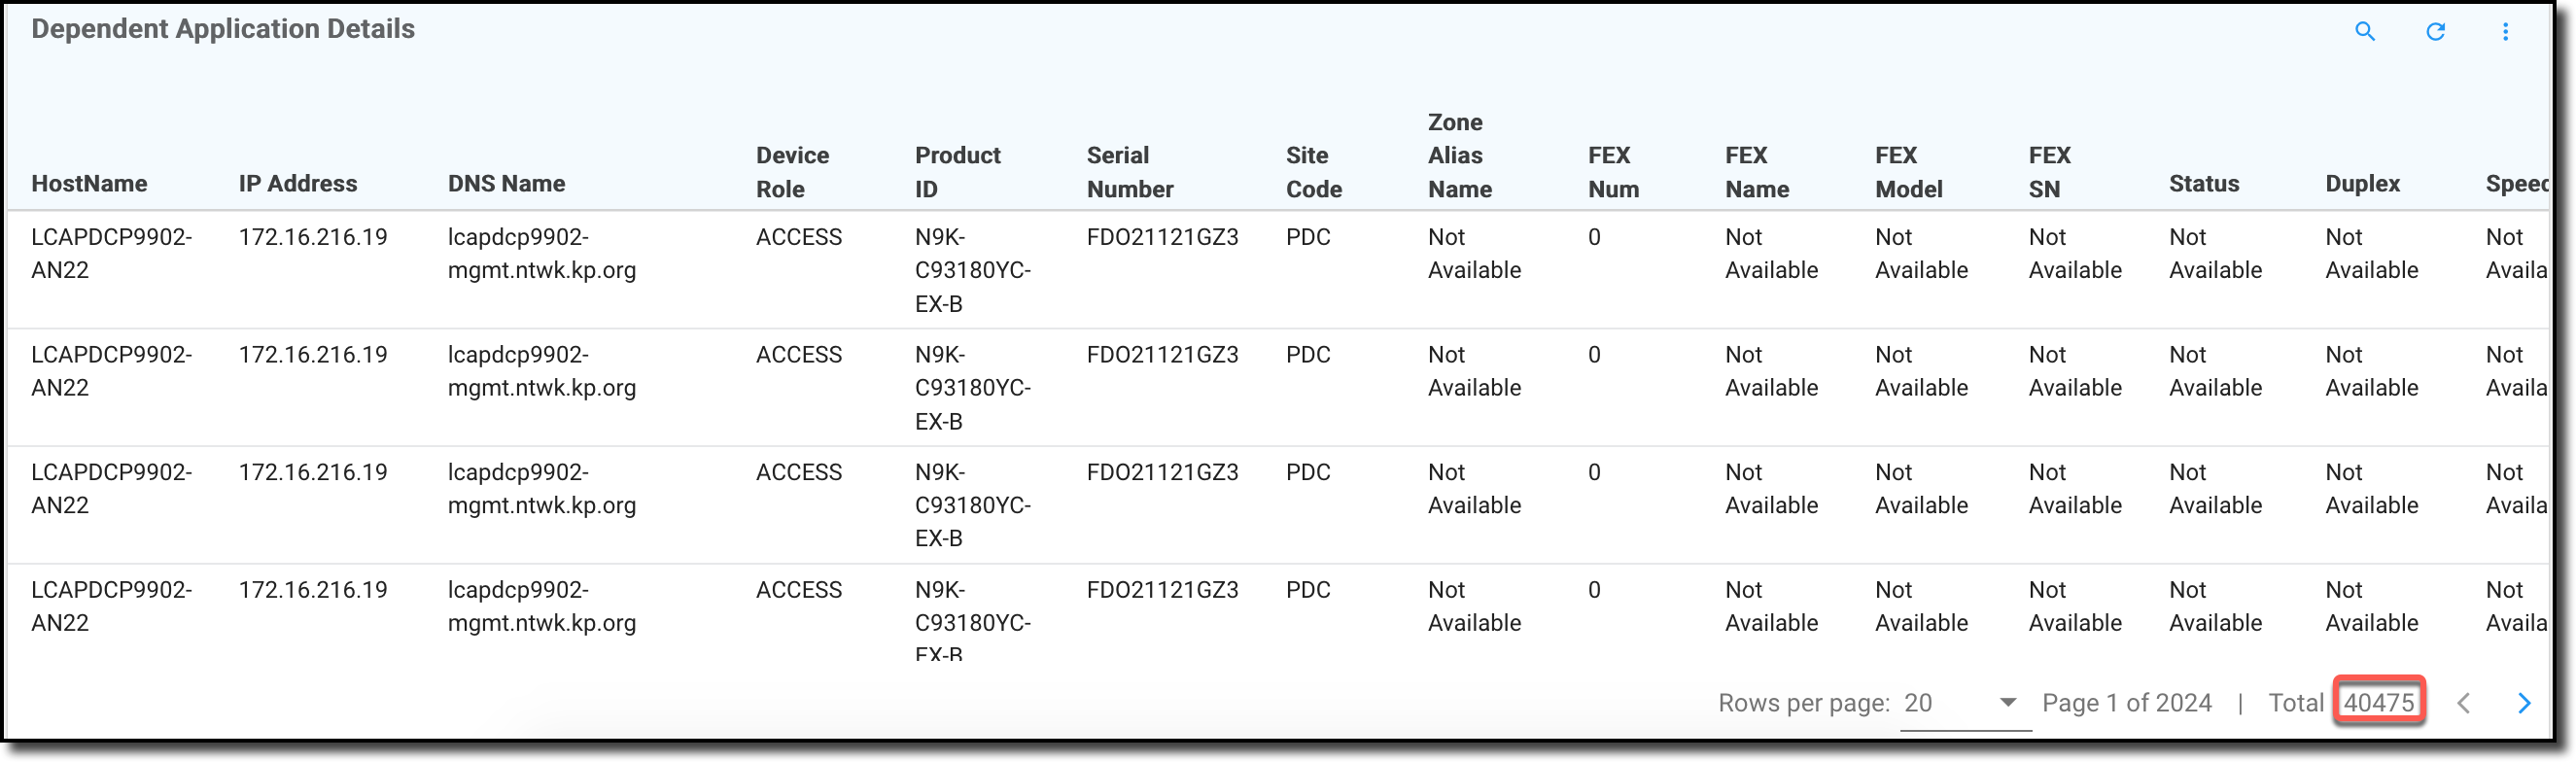The image size is (2576, 762).
Task: Click the Zone Alias Name column header
Action: click(1459, 156)
